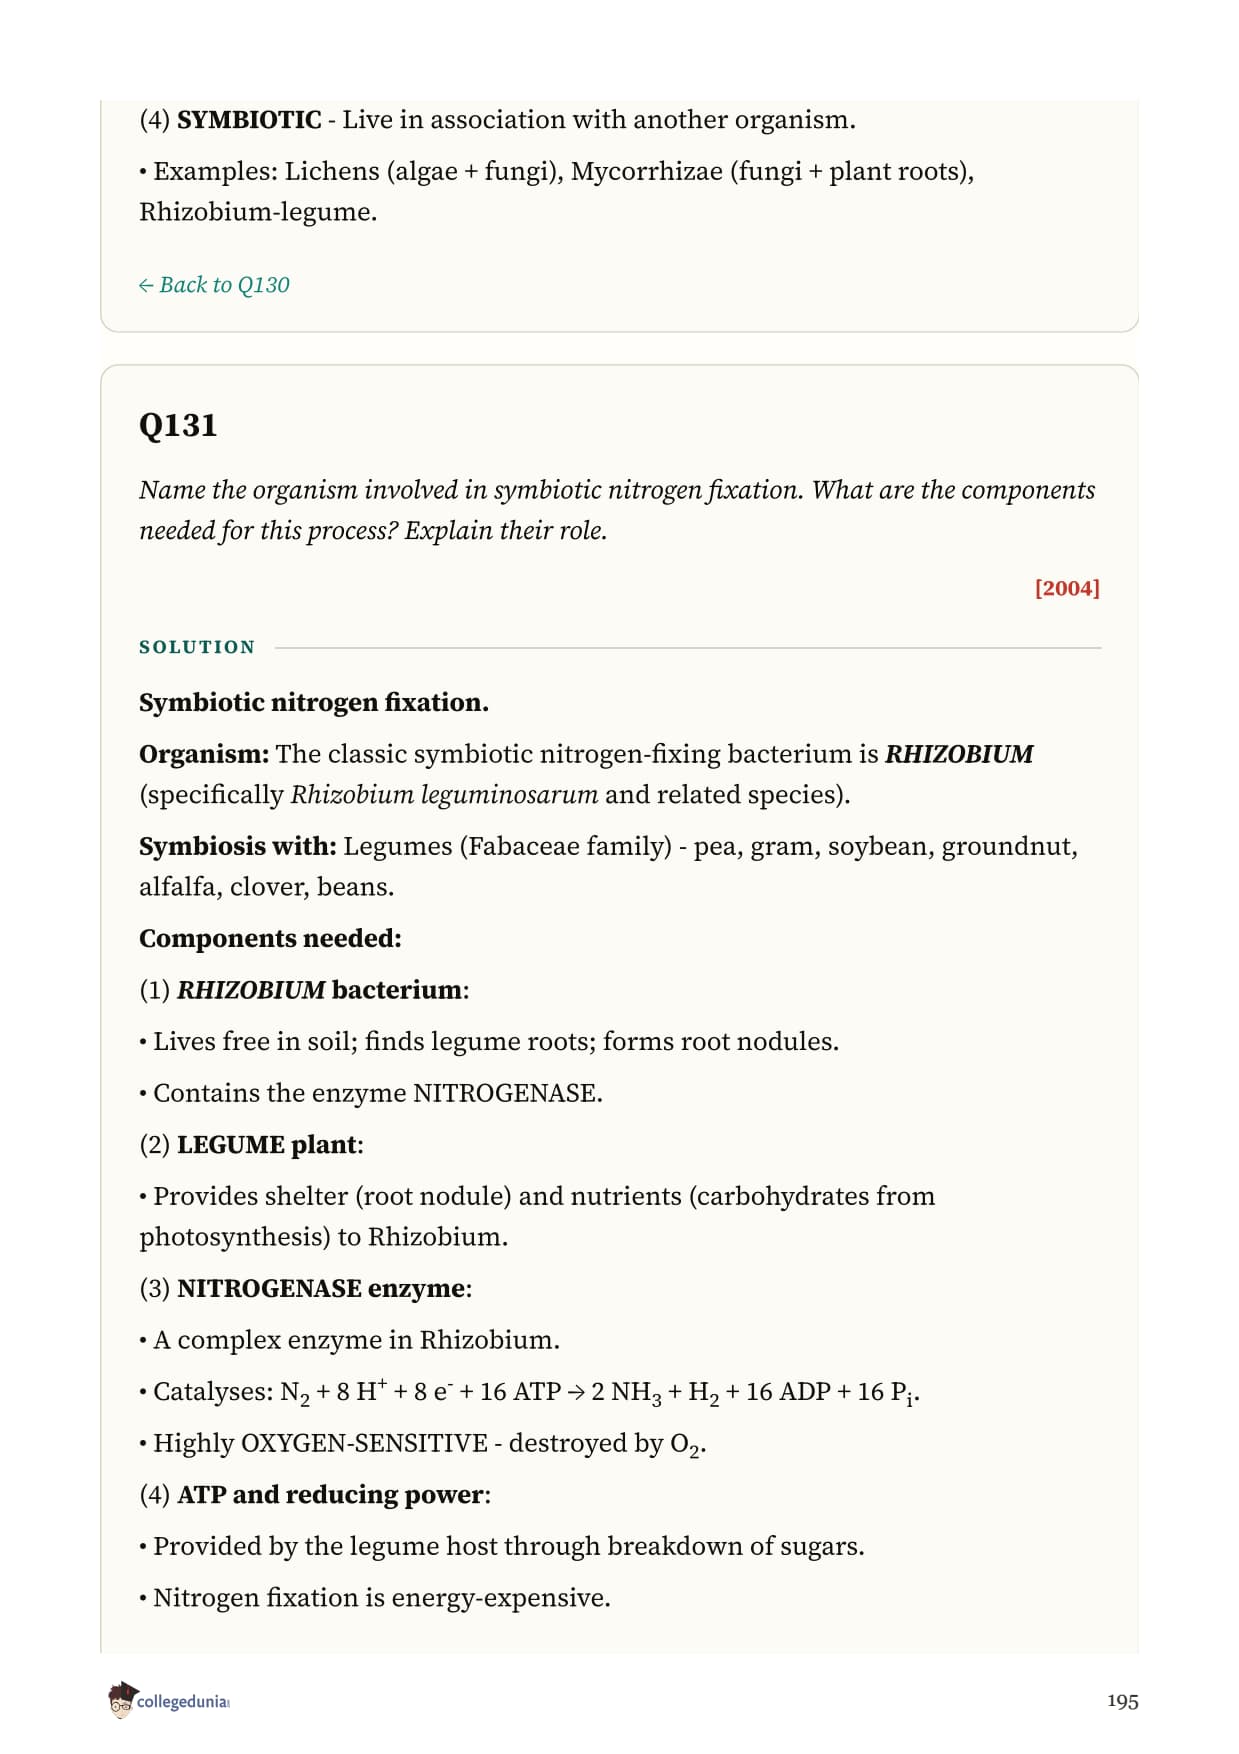Image resolution: width=1239 pixels, height=1754 pixels.
Task: Click the Components needed heading
Action: (x=270, y=938)
